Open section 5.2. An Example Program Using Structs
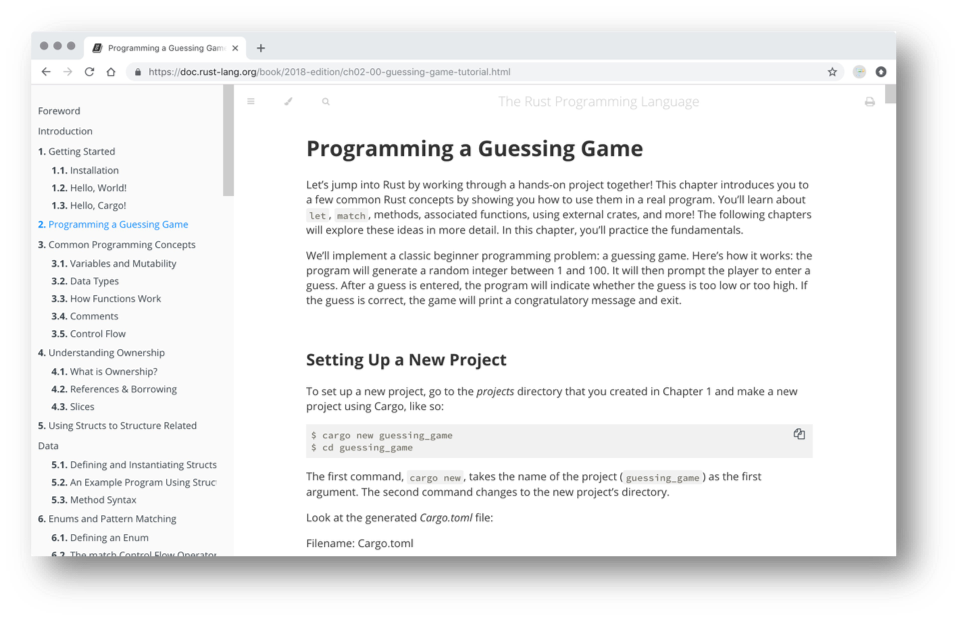The width and height of the screenshot is (960, 620). 134,482
